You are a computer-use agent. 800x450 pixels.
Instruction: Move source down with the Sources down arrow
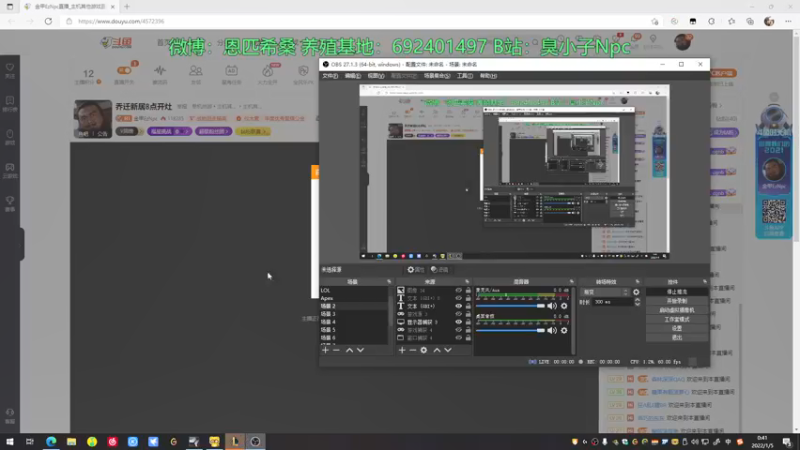click(x=448, y=350)
